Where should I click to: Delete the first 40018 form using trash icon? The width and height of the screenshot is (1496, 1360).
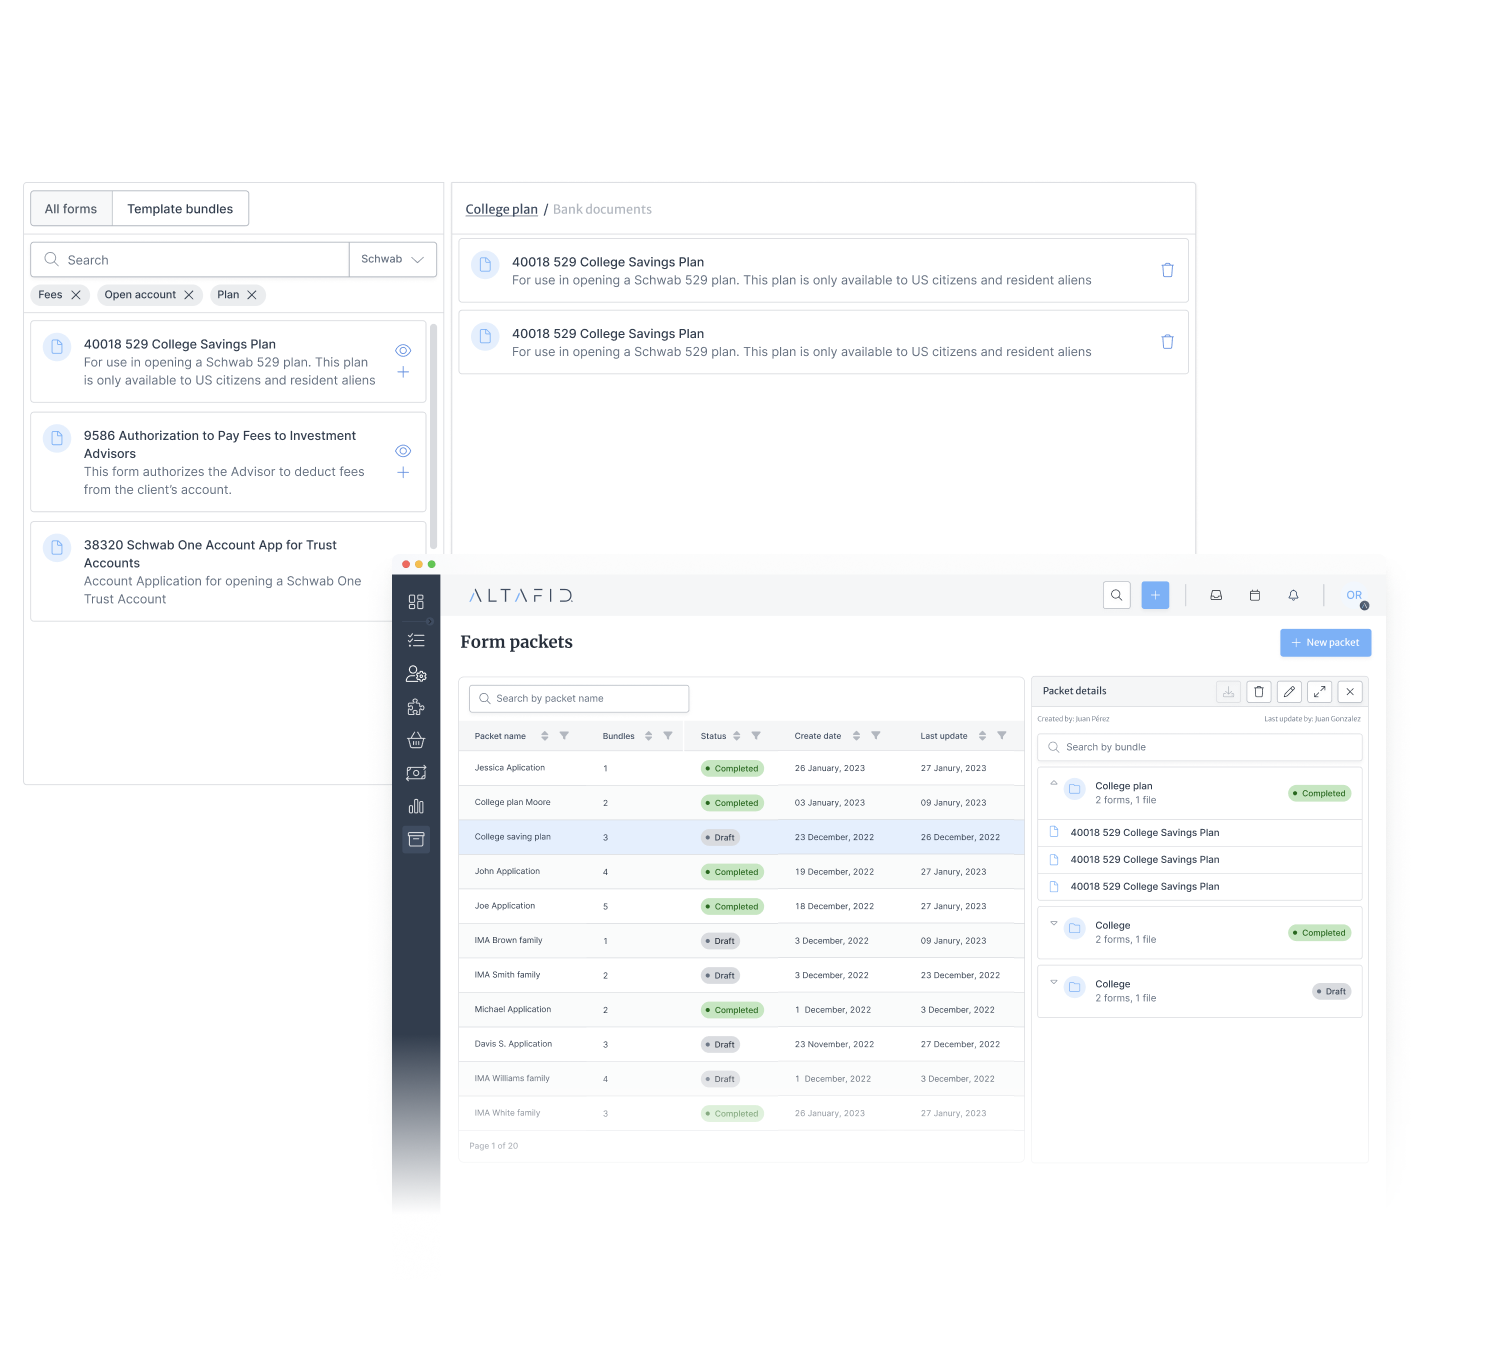[1167, 270]
